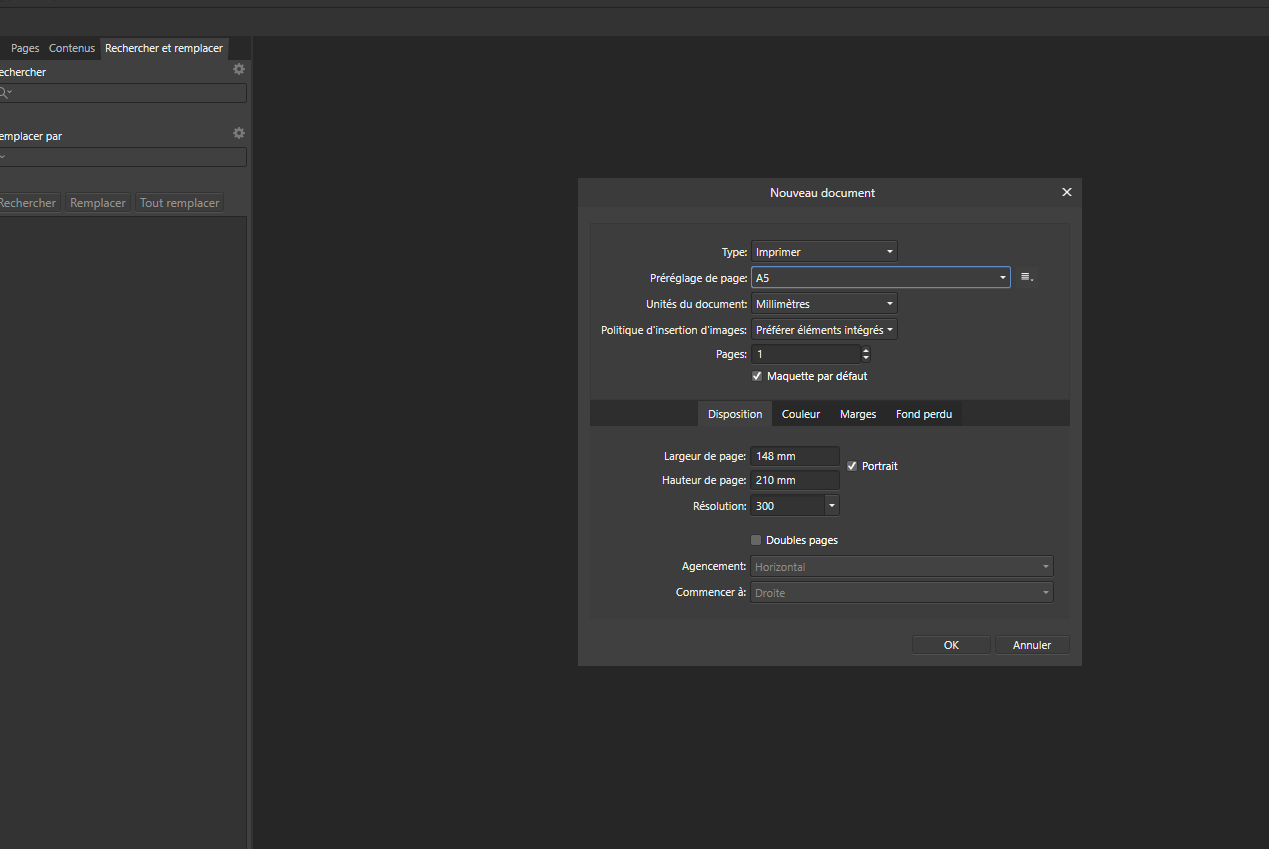Open the Pages panel tab
Screen dimensions: 1269x849
click(x=25, y=48)
